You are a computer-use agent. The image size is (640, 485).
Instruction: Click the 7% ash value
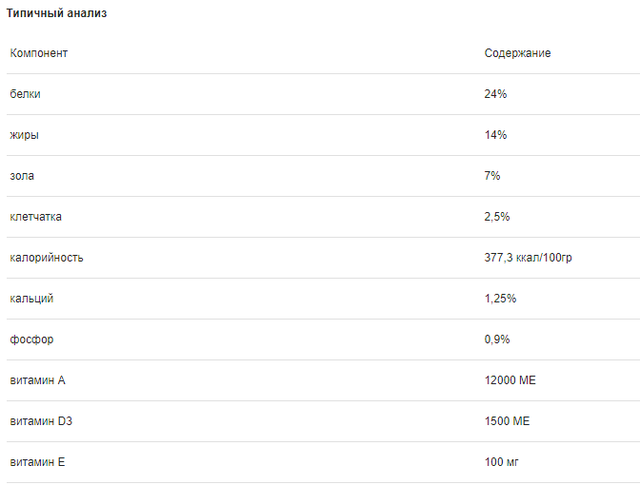point(492,176)
